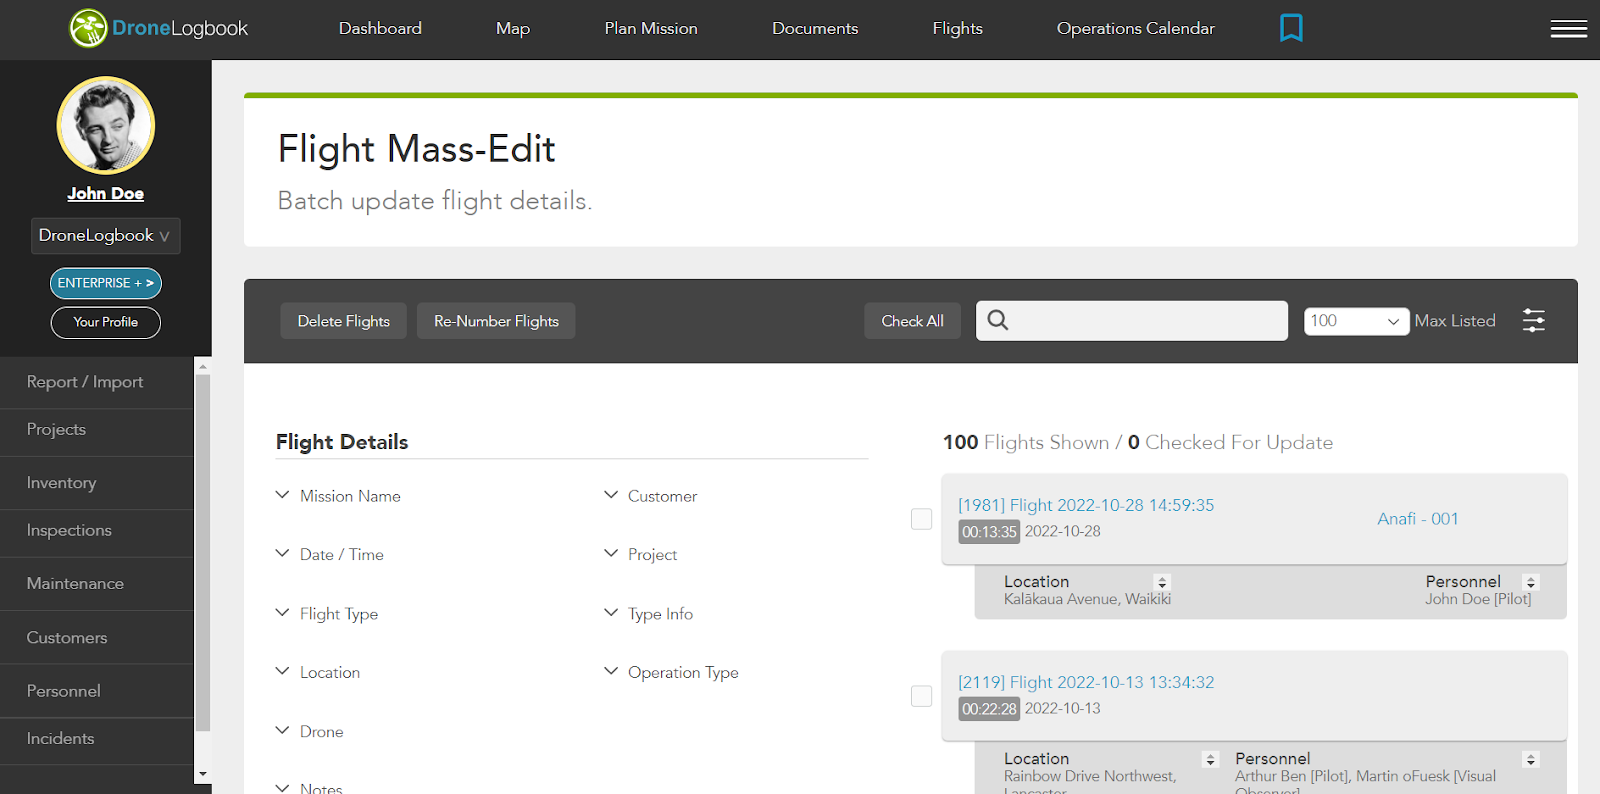
Task: Click the Delete Flights button
Action: click(343, 321)
